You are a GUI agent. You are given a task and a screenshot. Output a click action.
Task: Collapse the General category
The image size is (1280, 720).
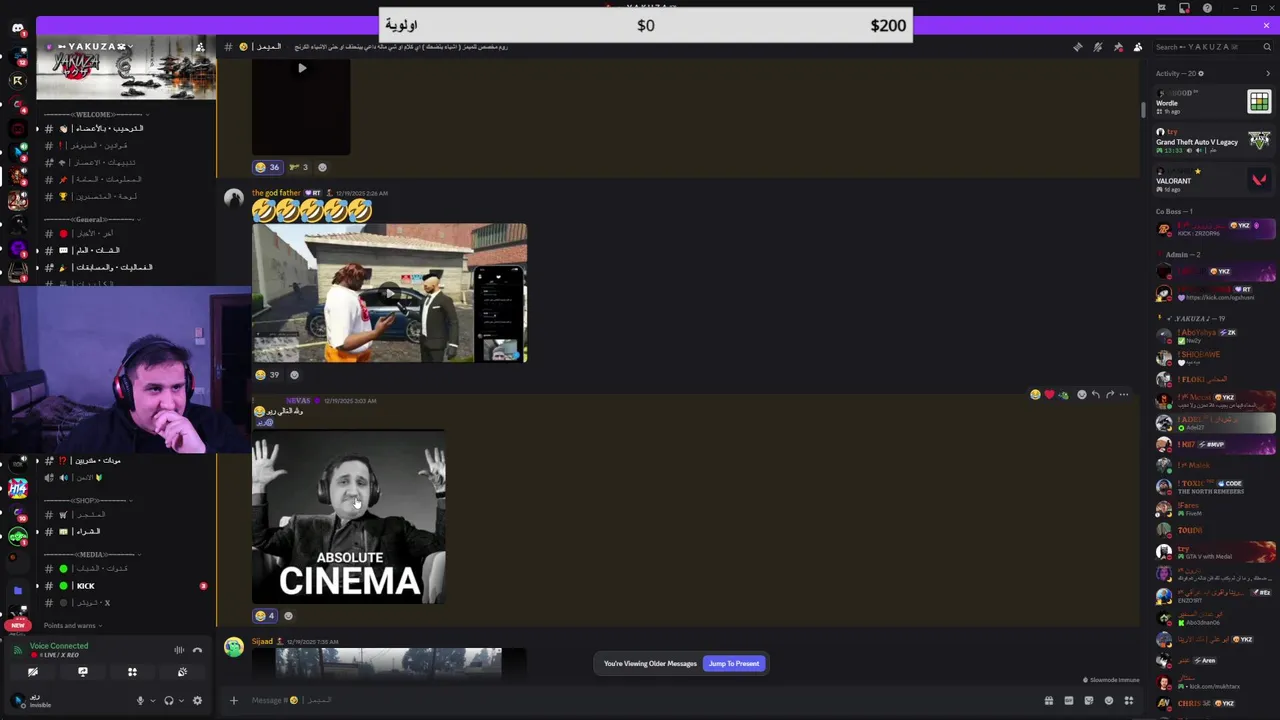coord(90,219)
